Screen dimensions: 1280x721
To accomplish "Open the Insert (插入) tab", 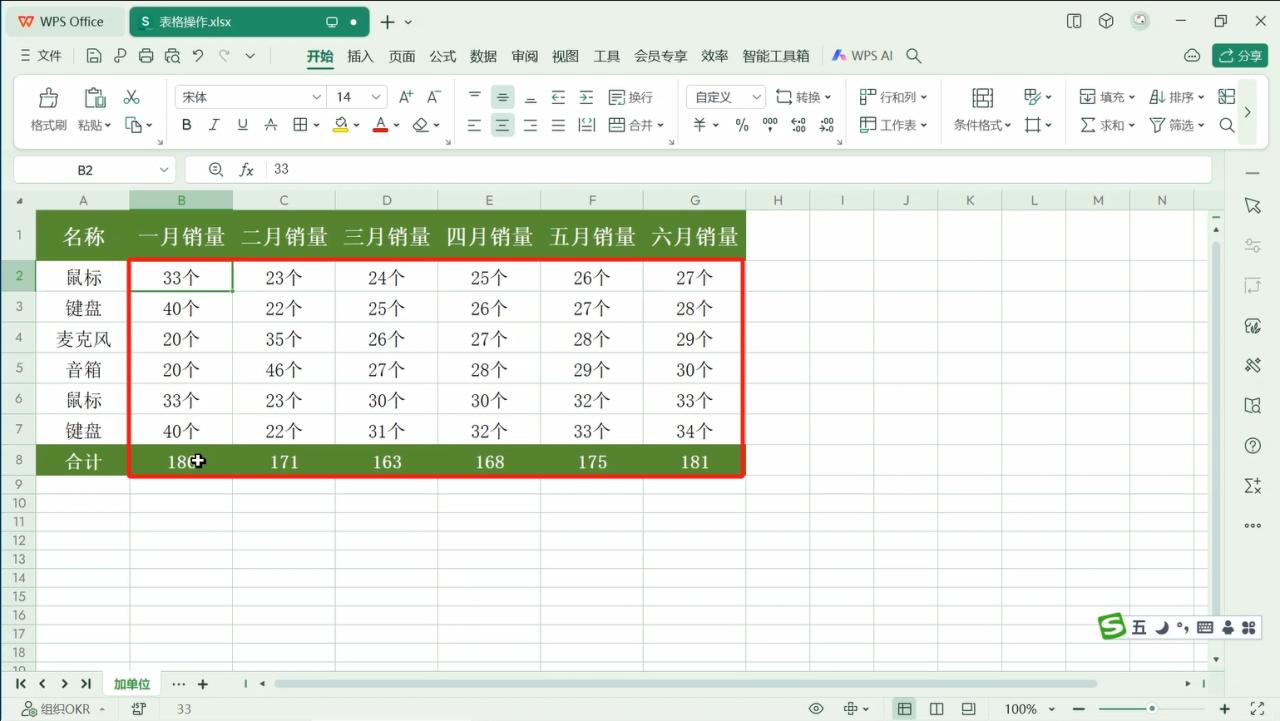I will click(360, 56).
